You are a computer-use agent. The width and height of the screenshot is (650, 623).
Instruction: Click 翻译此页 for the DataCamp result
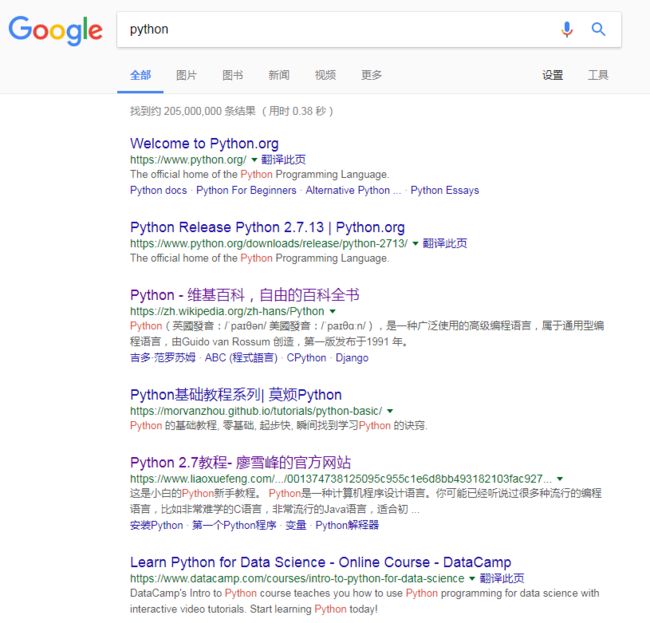(502, 578)
